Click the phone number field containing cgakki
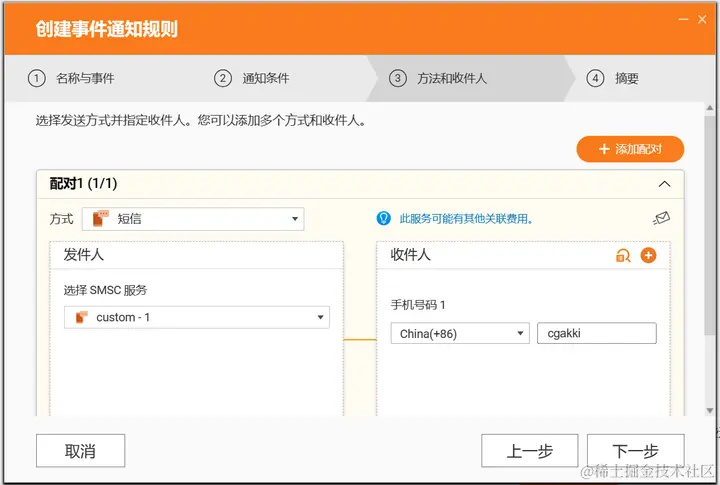This screenshot has height=485, width=720. pos(596,333)
